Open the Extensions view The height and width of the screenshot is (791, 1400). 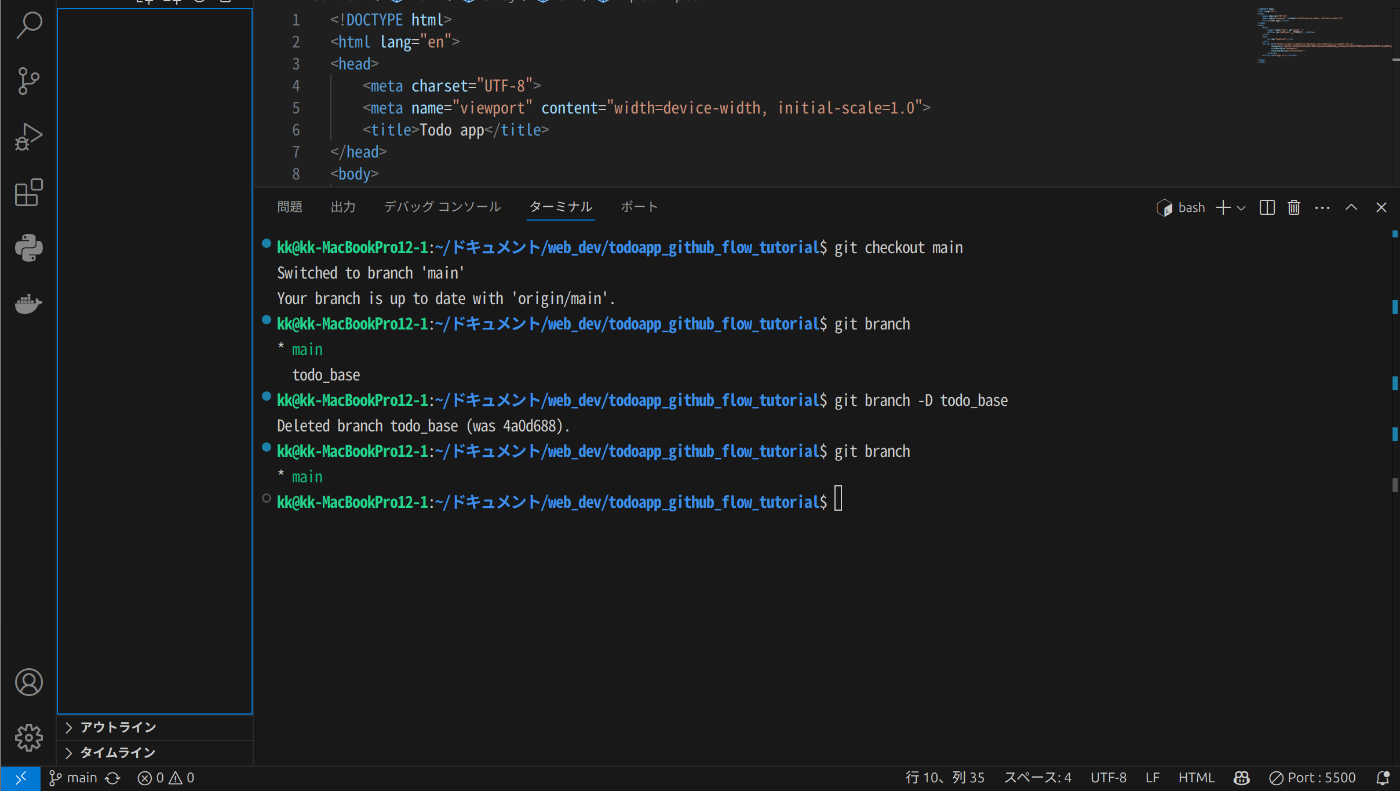click(29, 192)
